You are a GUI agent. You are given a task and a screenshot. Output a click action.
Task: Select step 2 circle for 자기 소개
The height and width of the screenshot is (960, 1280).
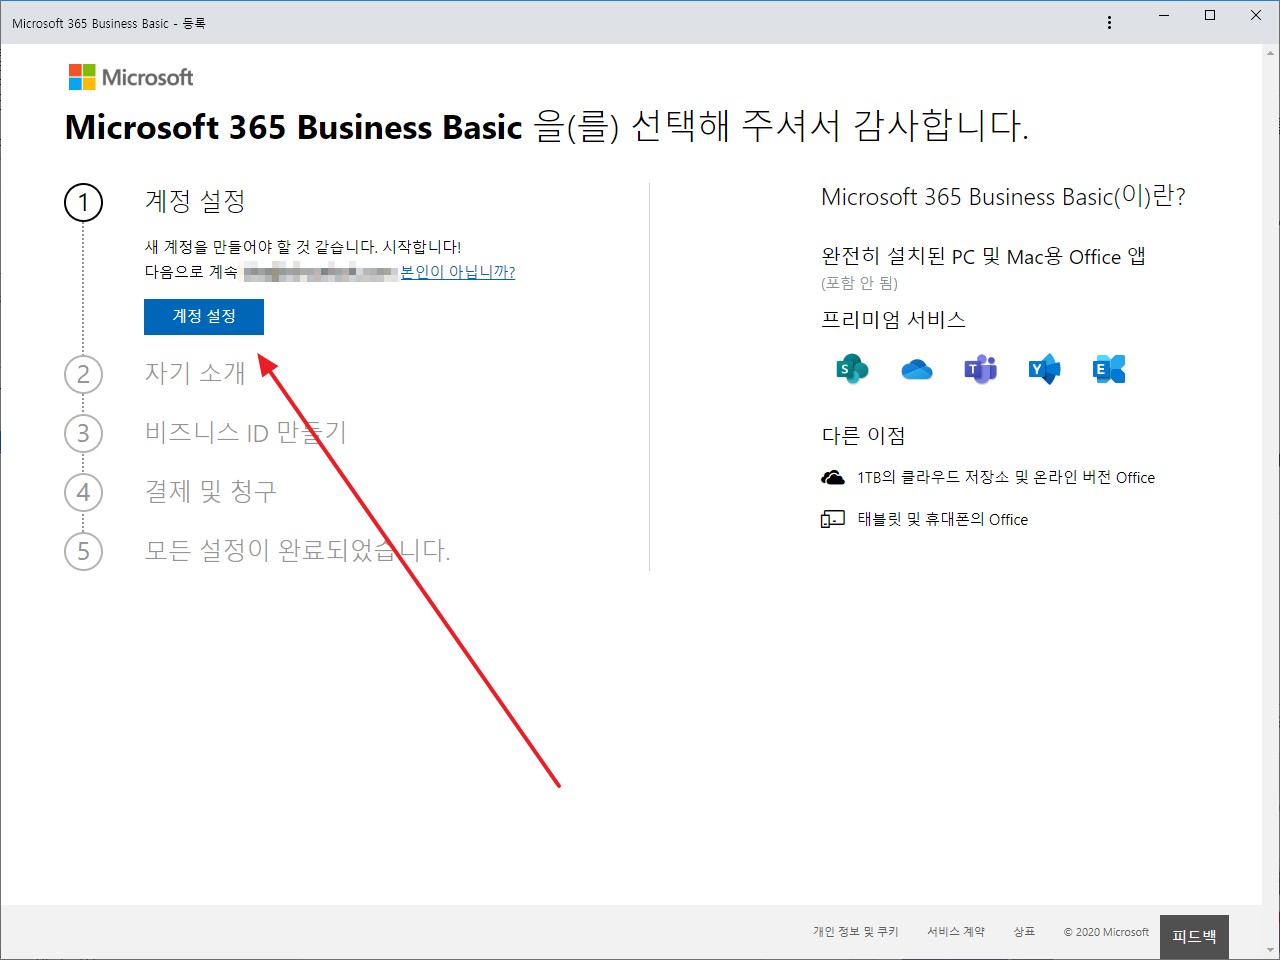(84, 374)
